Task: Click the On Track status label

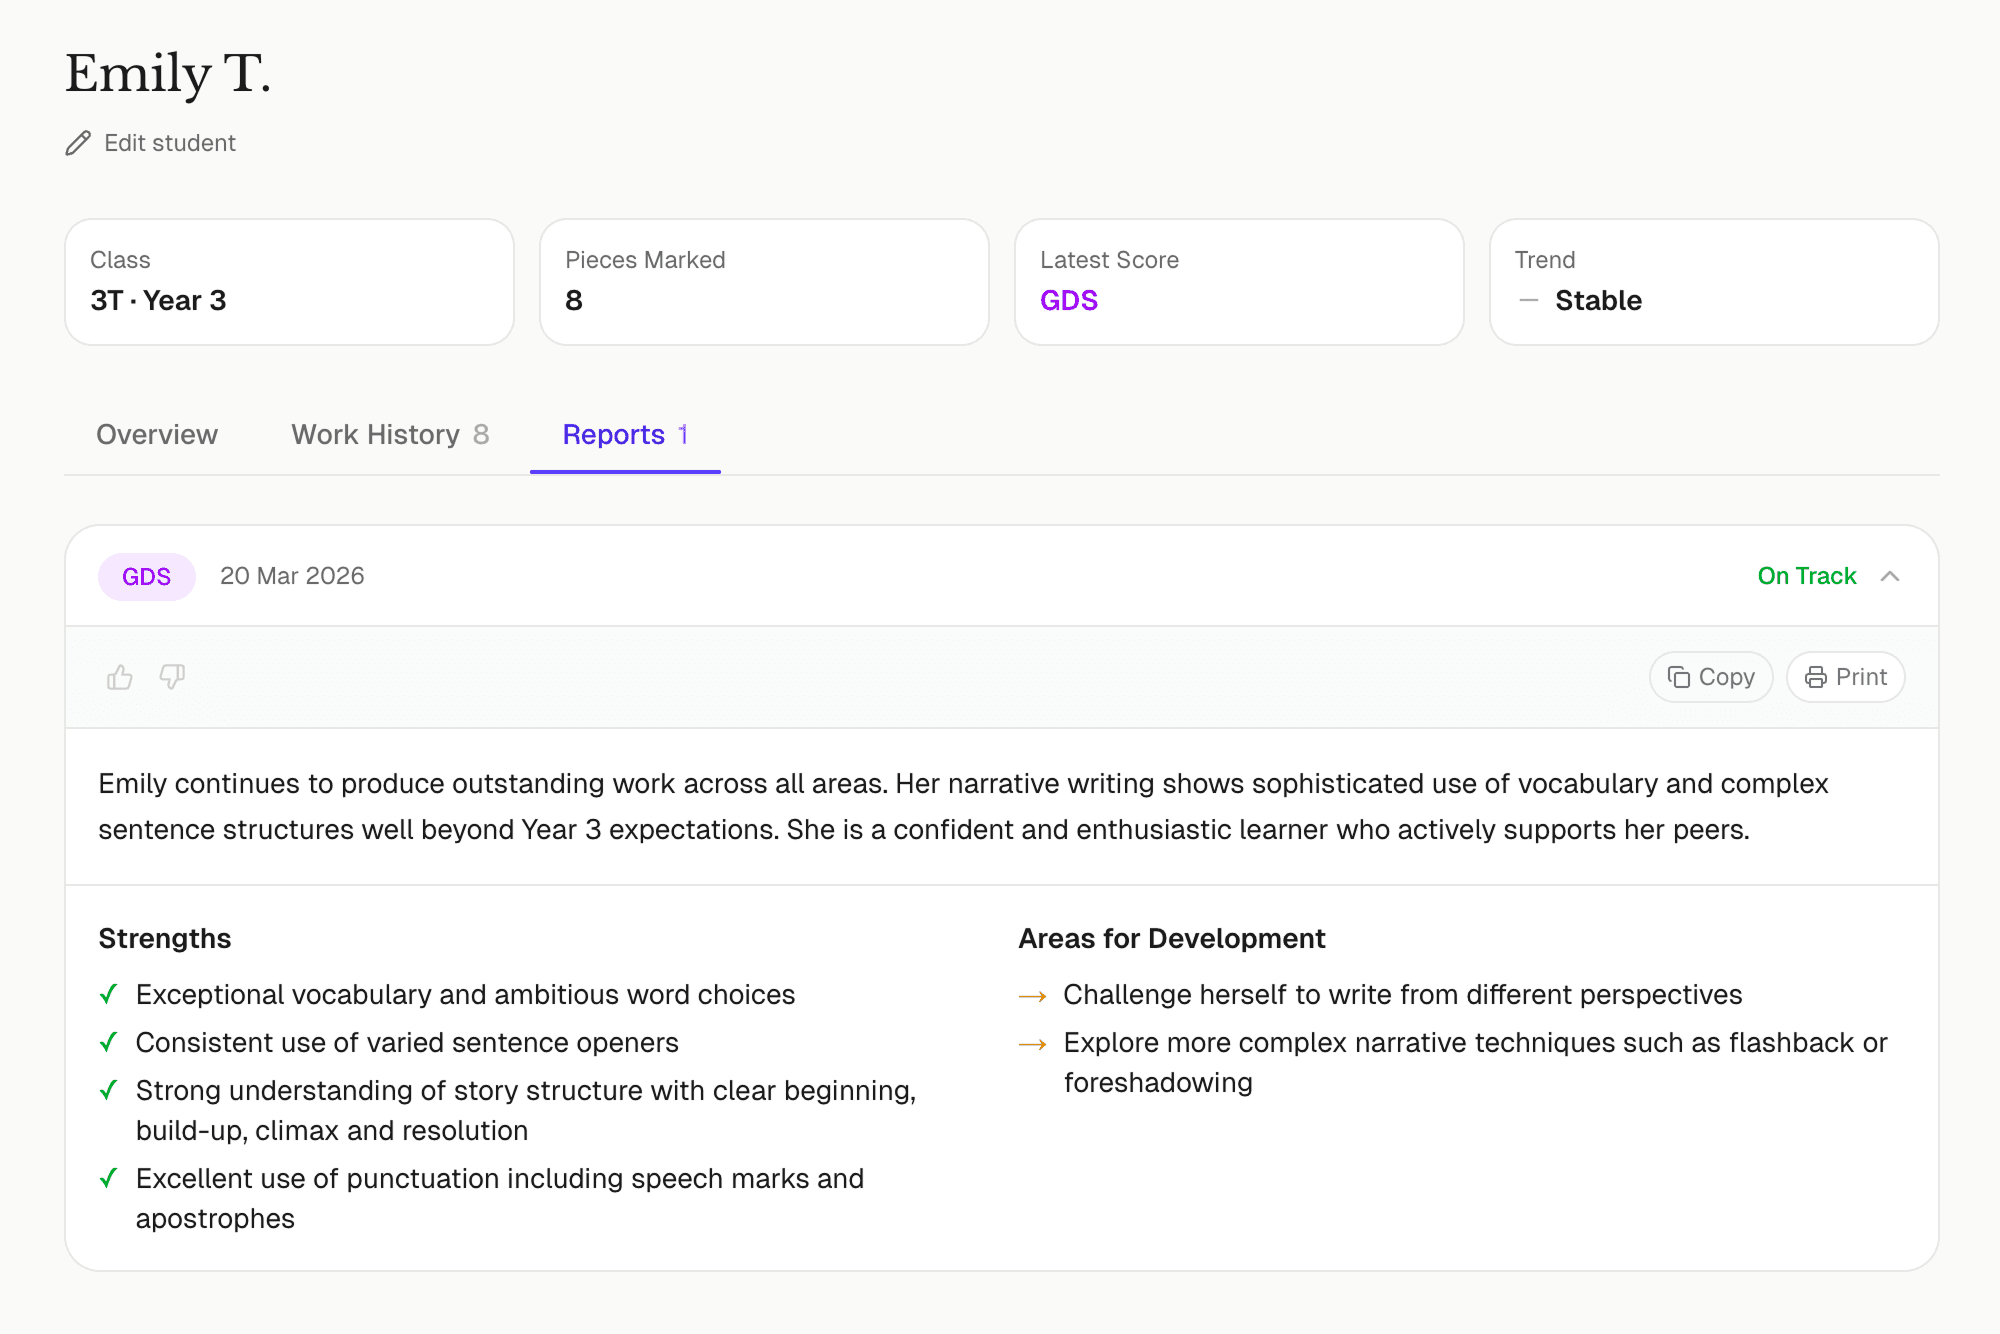Action: click(x=1806, y=576)
